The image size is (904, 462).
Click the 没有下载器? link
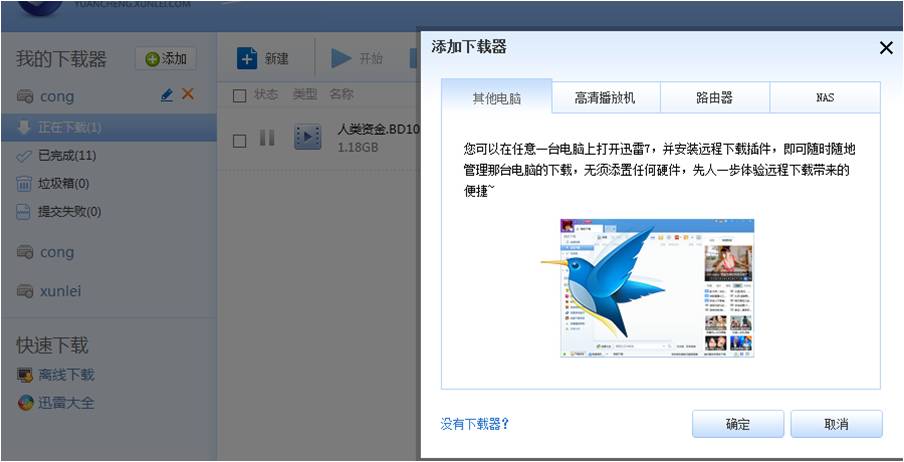pos(475,424)
